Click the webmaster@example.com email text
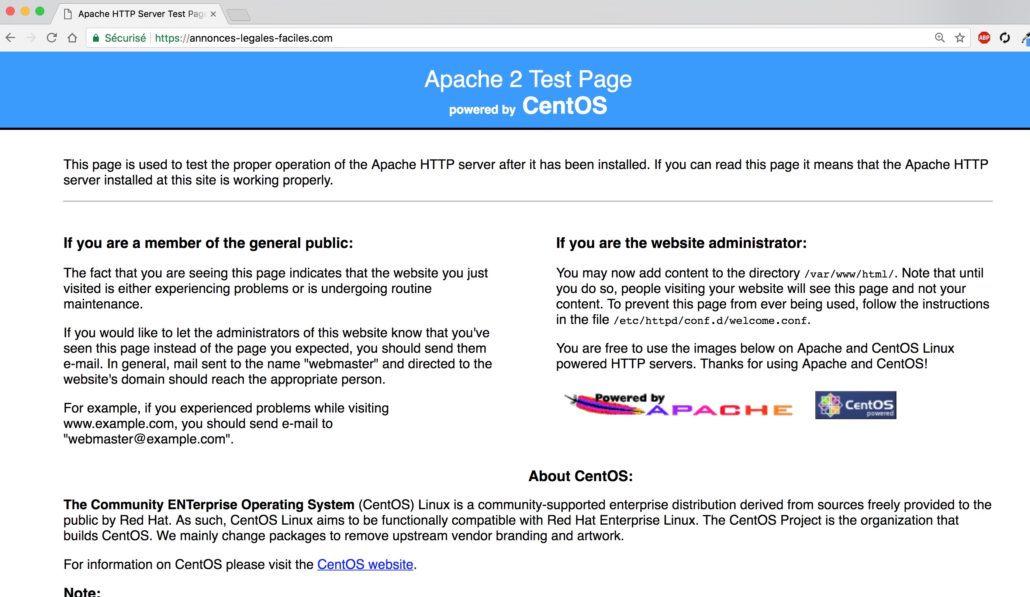The image size is (1030, 597). click(148, 439)
